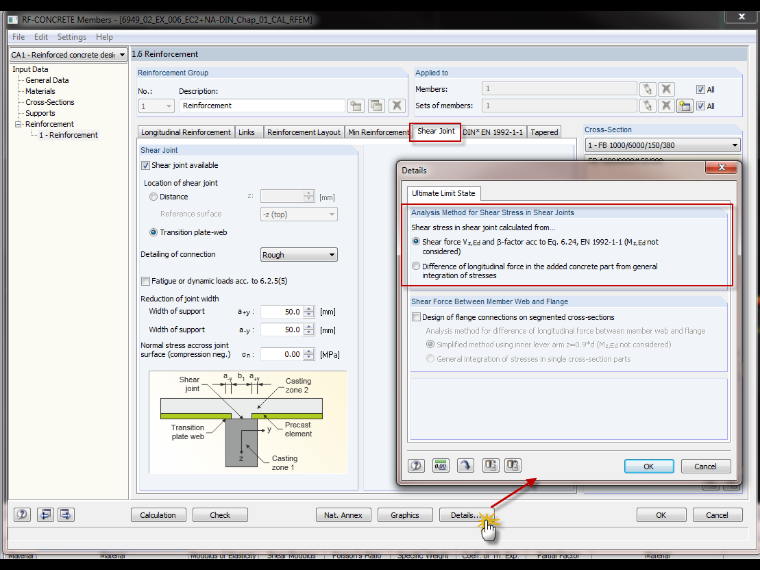Click the help icon in Details dialog
This screenshot has width=760, height=570.
pyautogui.click(x=416, y=466)
